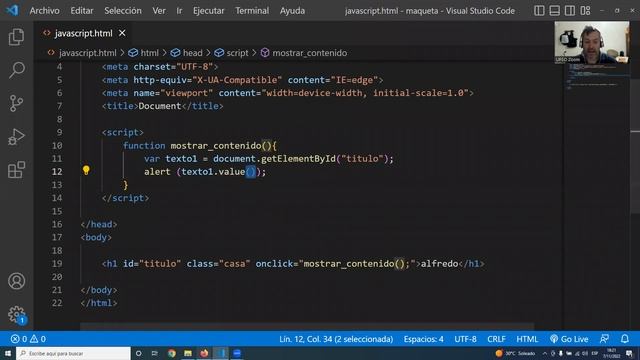Open Cortana circle icon on taskbar
The image size is (640, 360).
point(138,353)
